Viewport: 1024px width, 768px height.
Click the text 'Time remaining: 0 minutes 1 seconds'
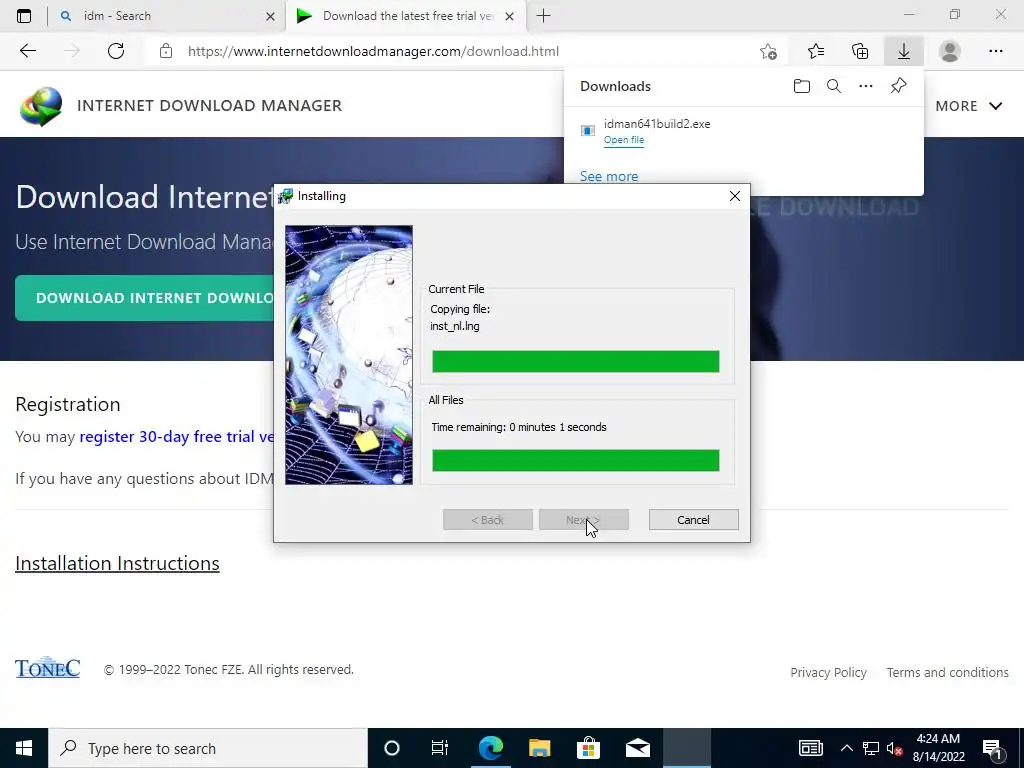[x=519, y=427]
